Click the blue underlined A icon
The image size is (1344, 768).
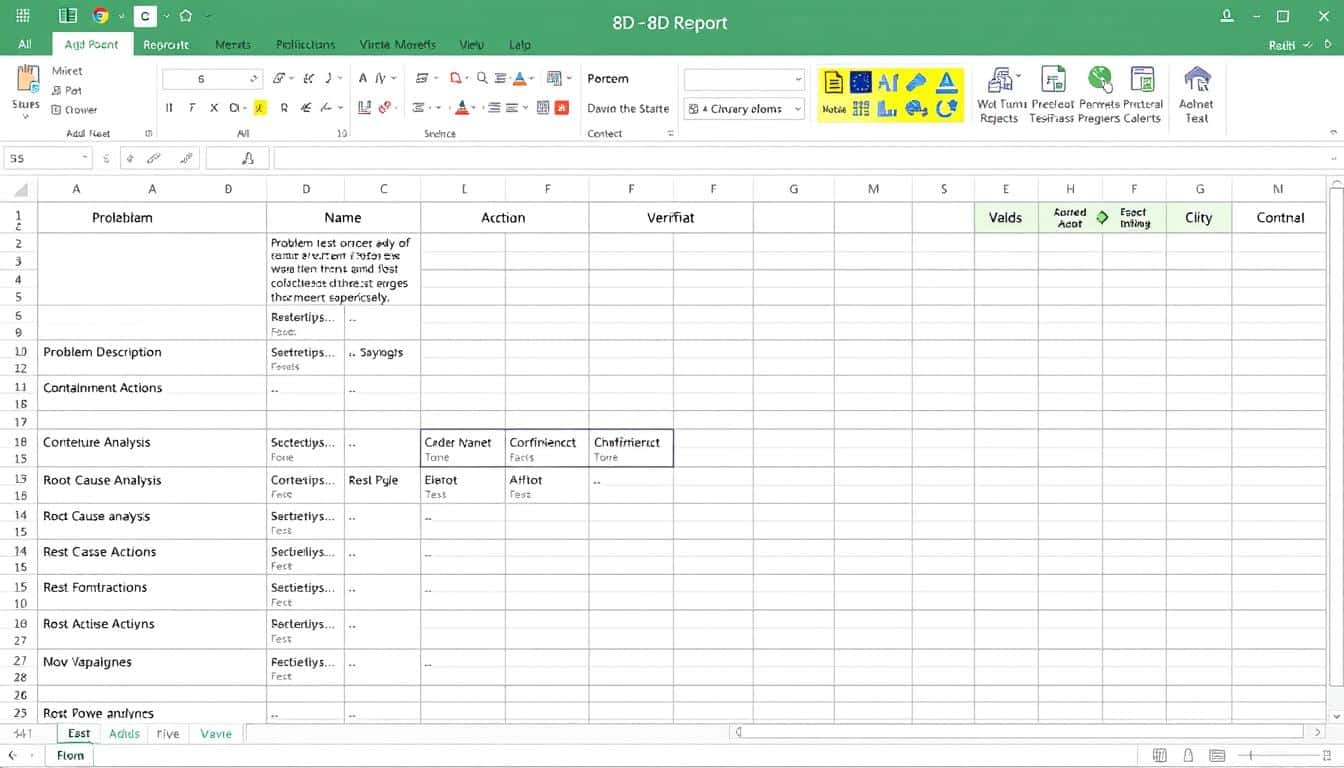946,83
